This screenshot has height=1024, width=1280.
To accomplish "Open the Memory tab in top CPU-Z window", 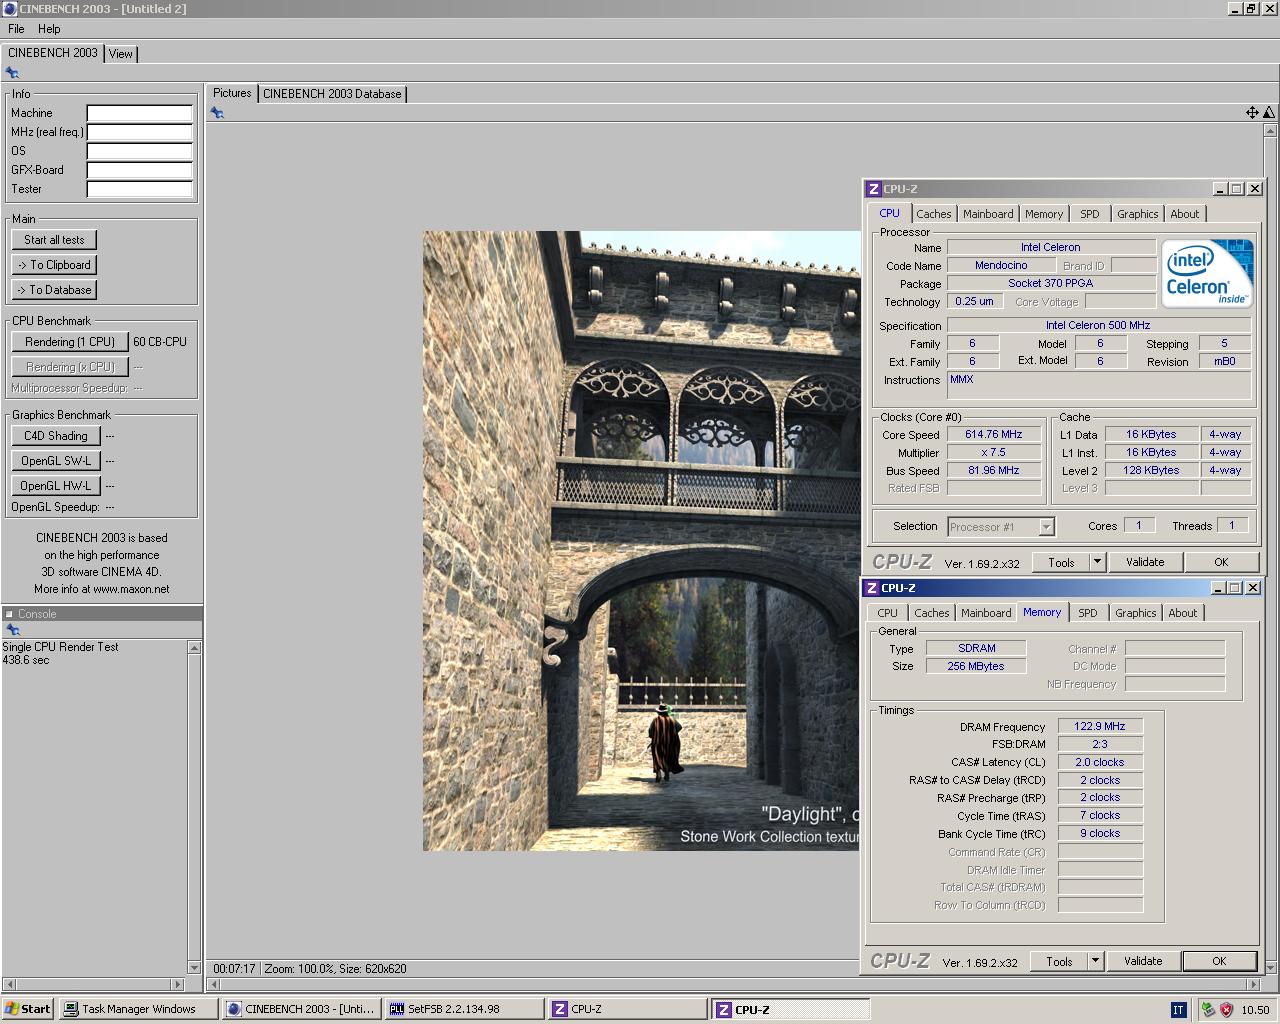I will pyautogui.click(x=1044, y=214).
